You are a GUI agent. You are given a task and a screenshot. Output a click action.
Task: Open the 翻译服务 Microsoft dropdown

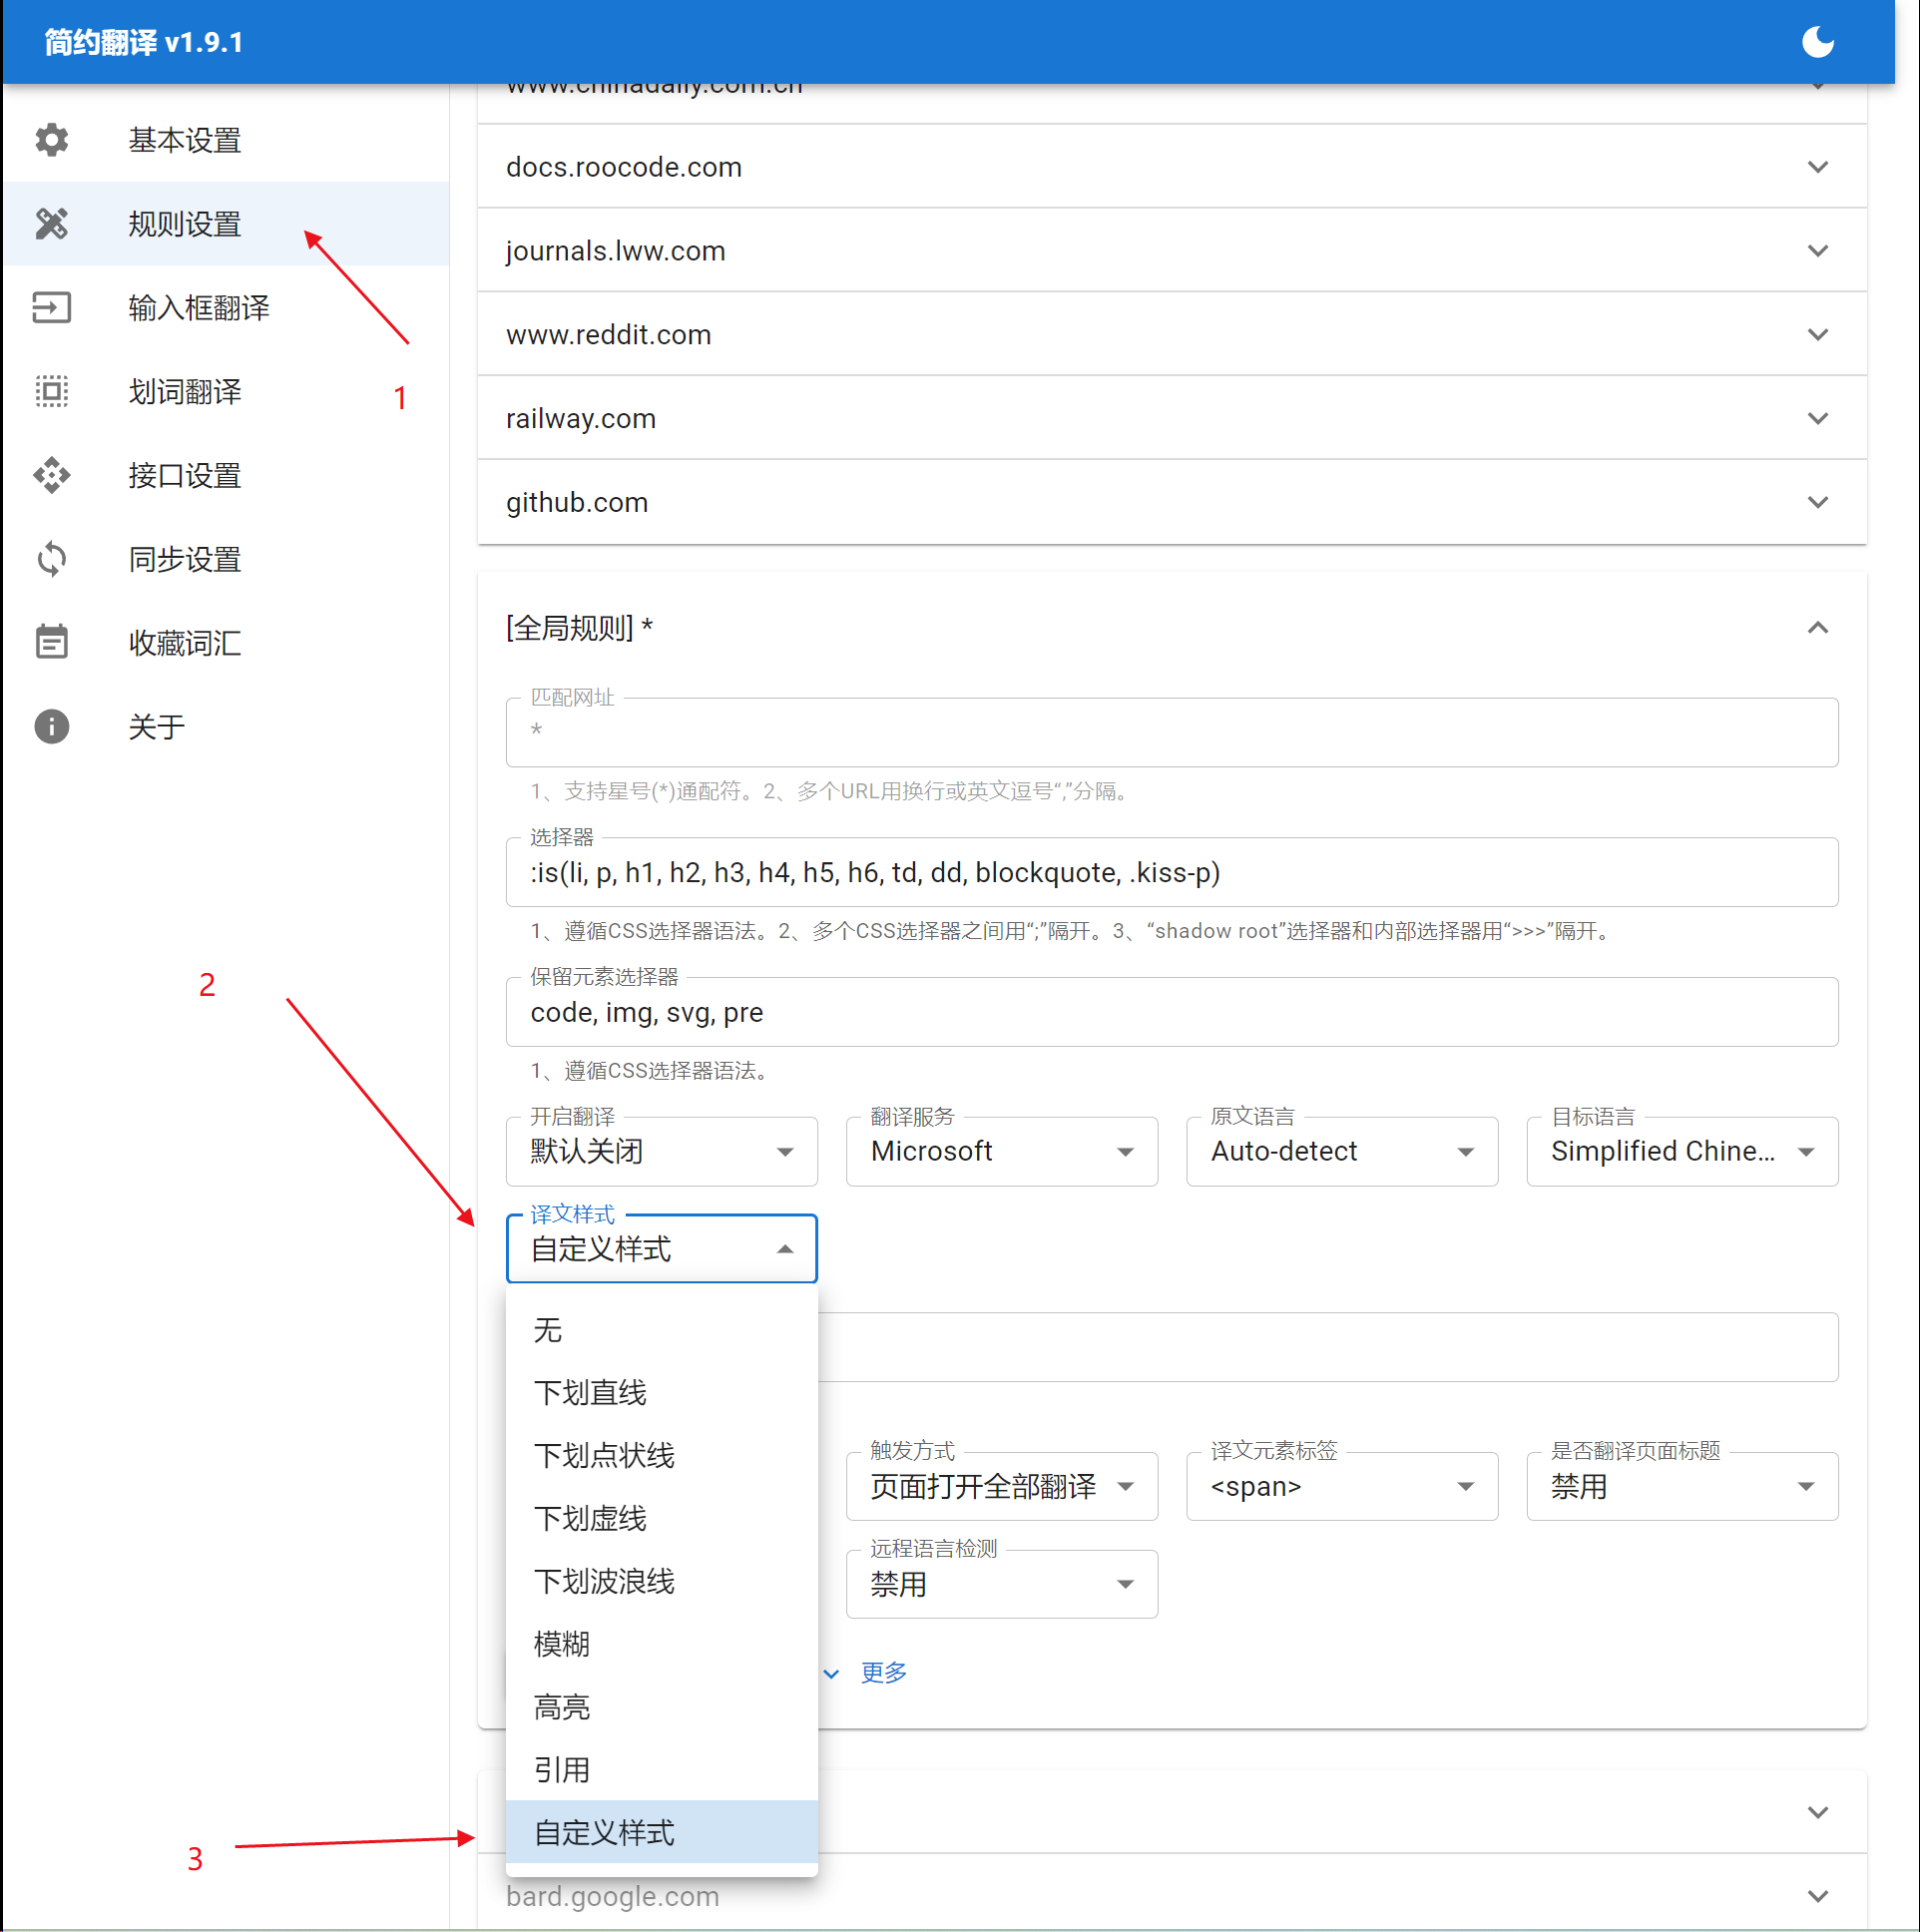pyautogui.click(x=1001, y=1152)
